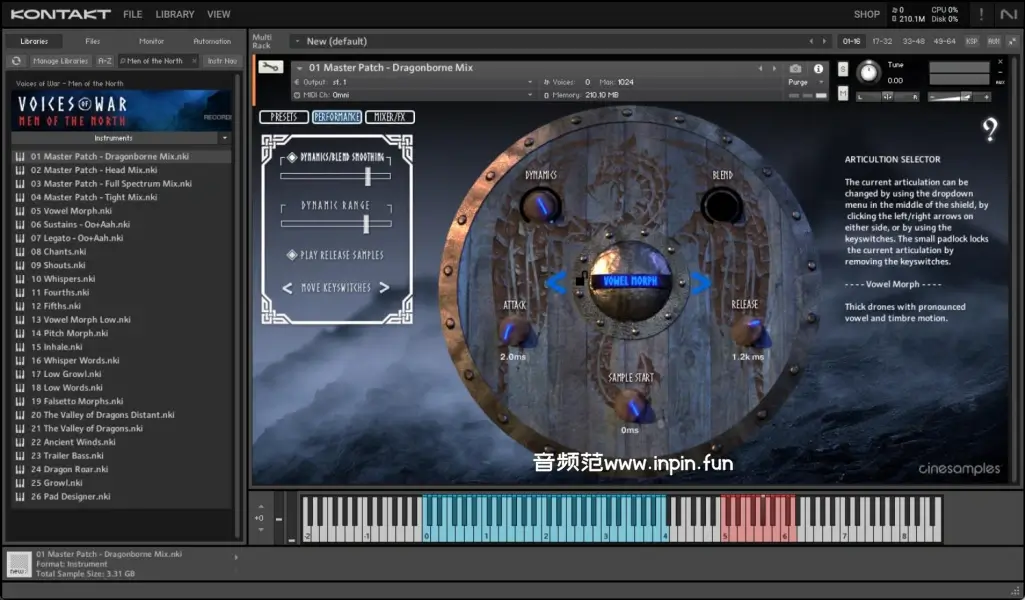Open the Vowel Morph articulation dropdown
This screenshot has width=1025, height=600.
point(629,281)
